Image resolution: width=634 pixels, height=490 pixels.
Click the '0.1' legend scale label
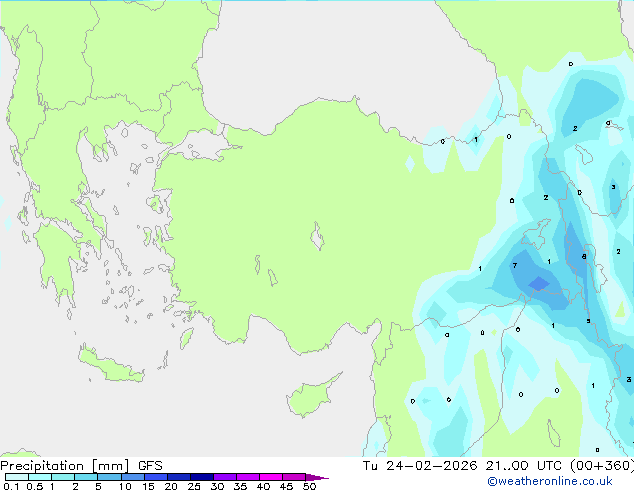(x=11, y=486)
